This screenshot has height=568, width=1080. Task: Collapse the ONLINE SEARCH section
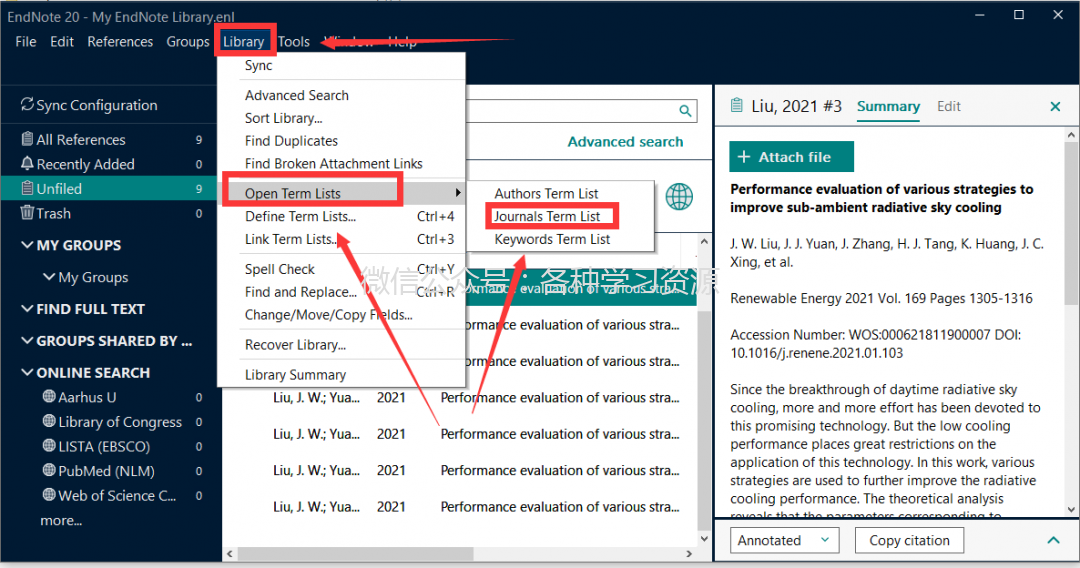(x=27, y=372)
